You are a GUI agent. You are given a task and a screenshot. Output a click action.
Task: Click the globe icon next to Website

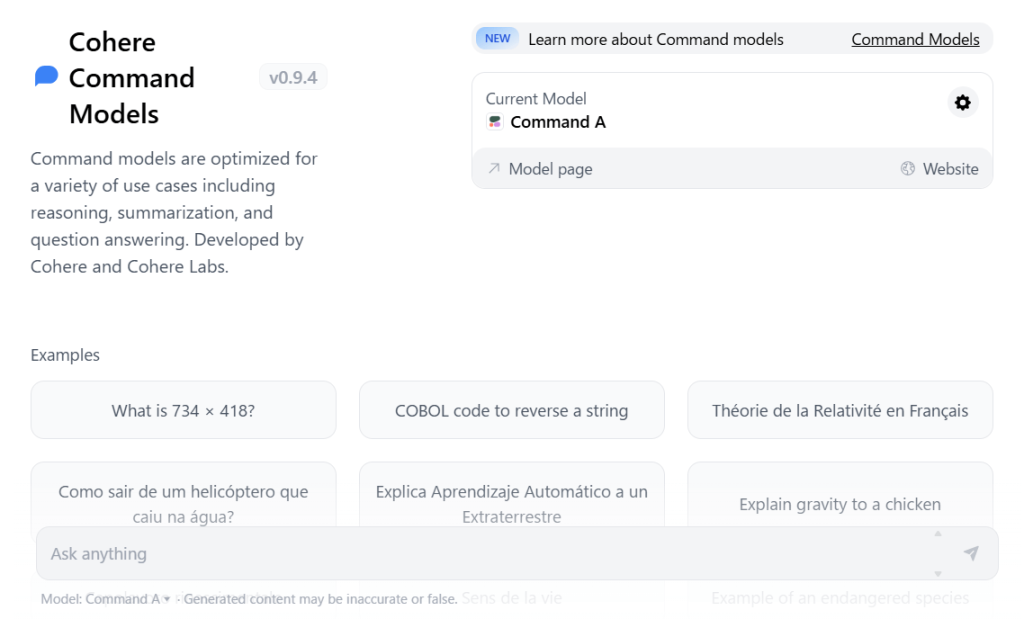click(908, 169)
